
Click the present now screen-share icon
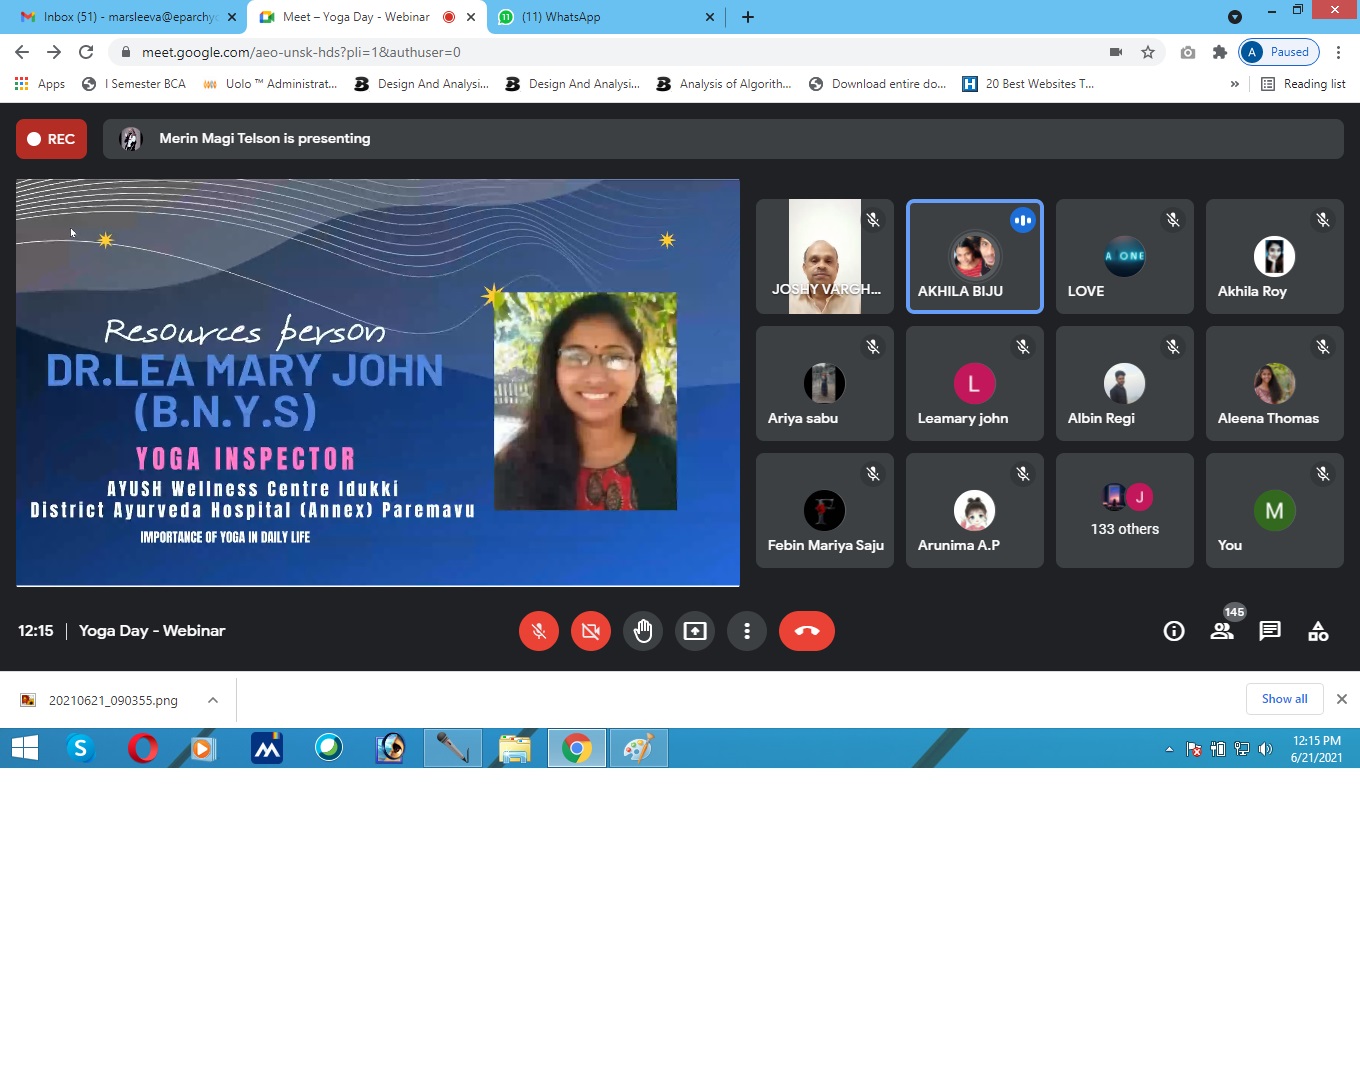click(x=695, y=631)
